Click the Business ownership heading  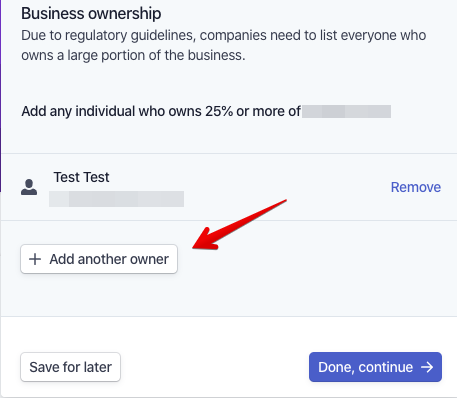pos(91,14)
